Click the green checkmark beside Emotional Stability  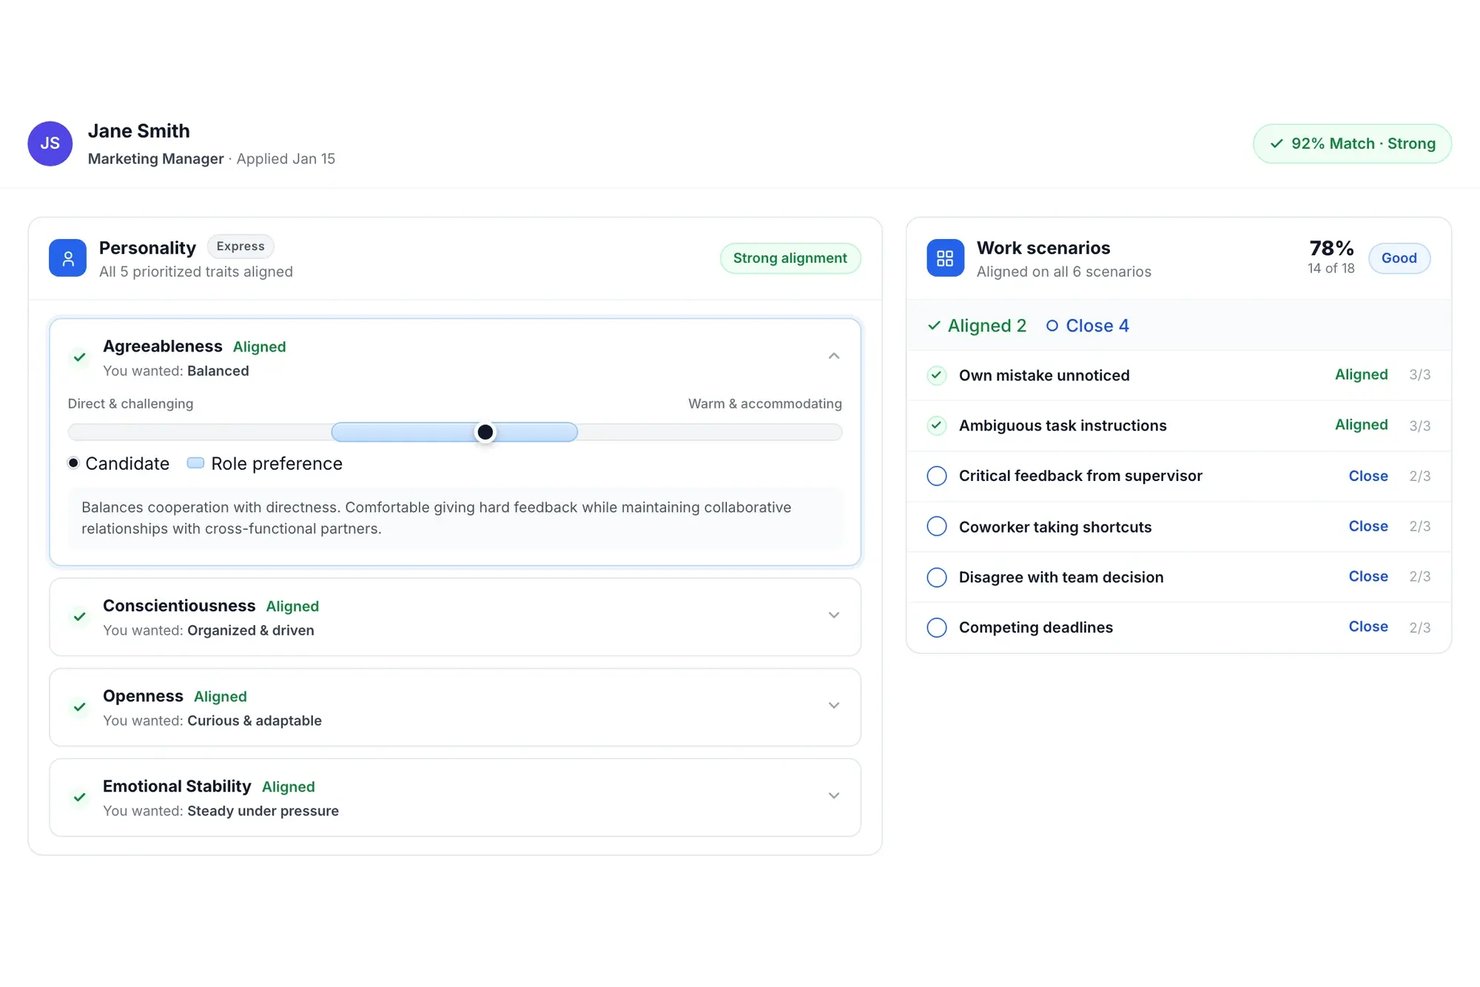pos(79,797)
